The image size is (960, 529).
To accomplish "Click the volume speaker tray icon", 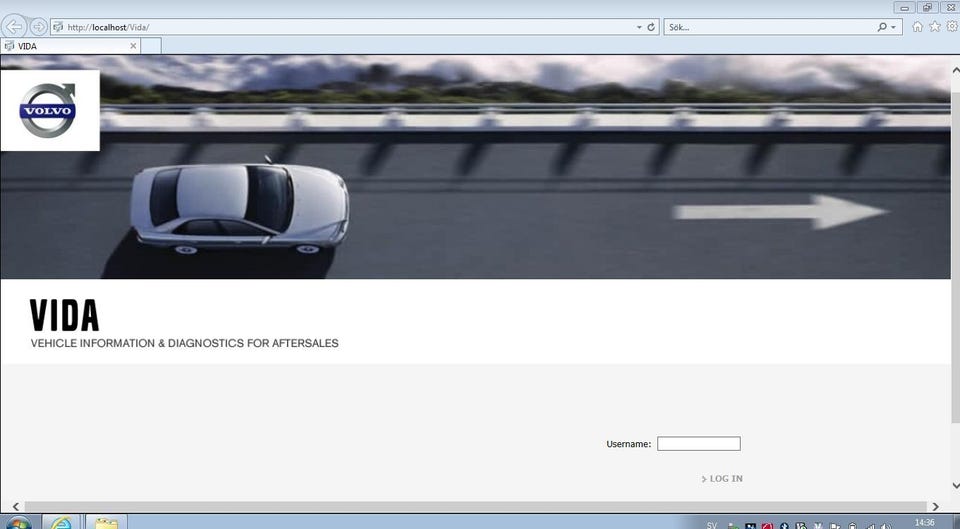I will click(886, 526).
